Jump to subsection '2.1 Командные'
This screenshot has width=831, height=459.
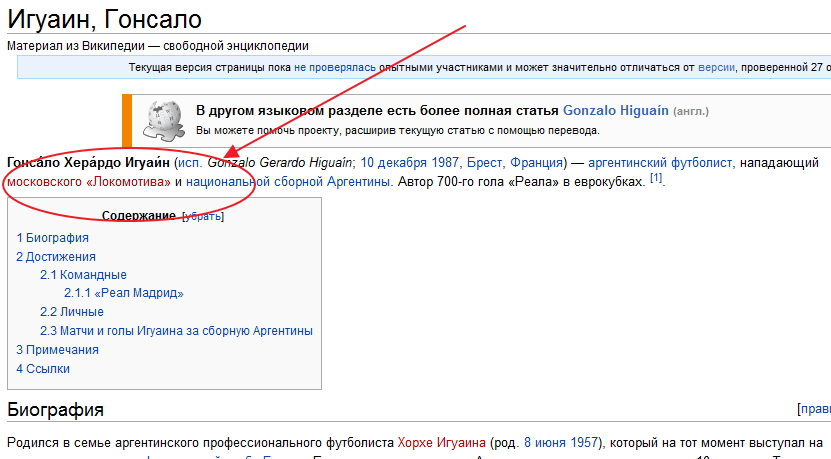(x=83, y=275)
